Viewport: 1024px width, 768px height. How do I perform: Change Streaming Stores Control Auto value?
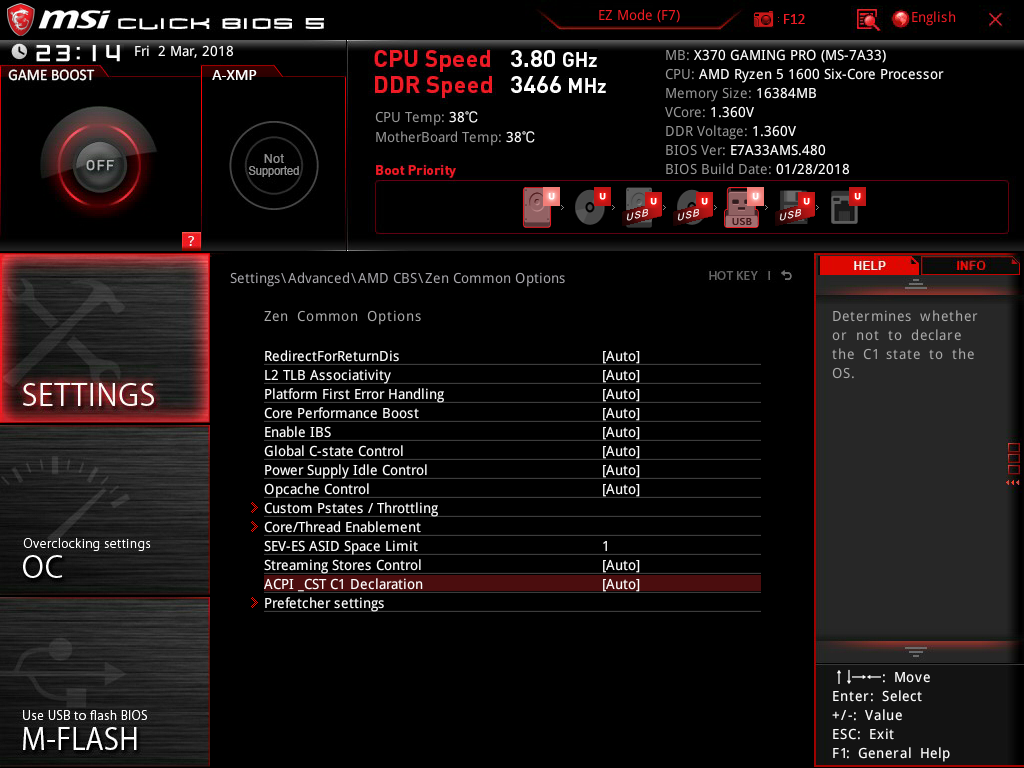(x=620, y=565)
